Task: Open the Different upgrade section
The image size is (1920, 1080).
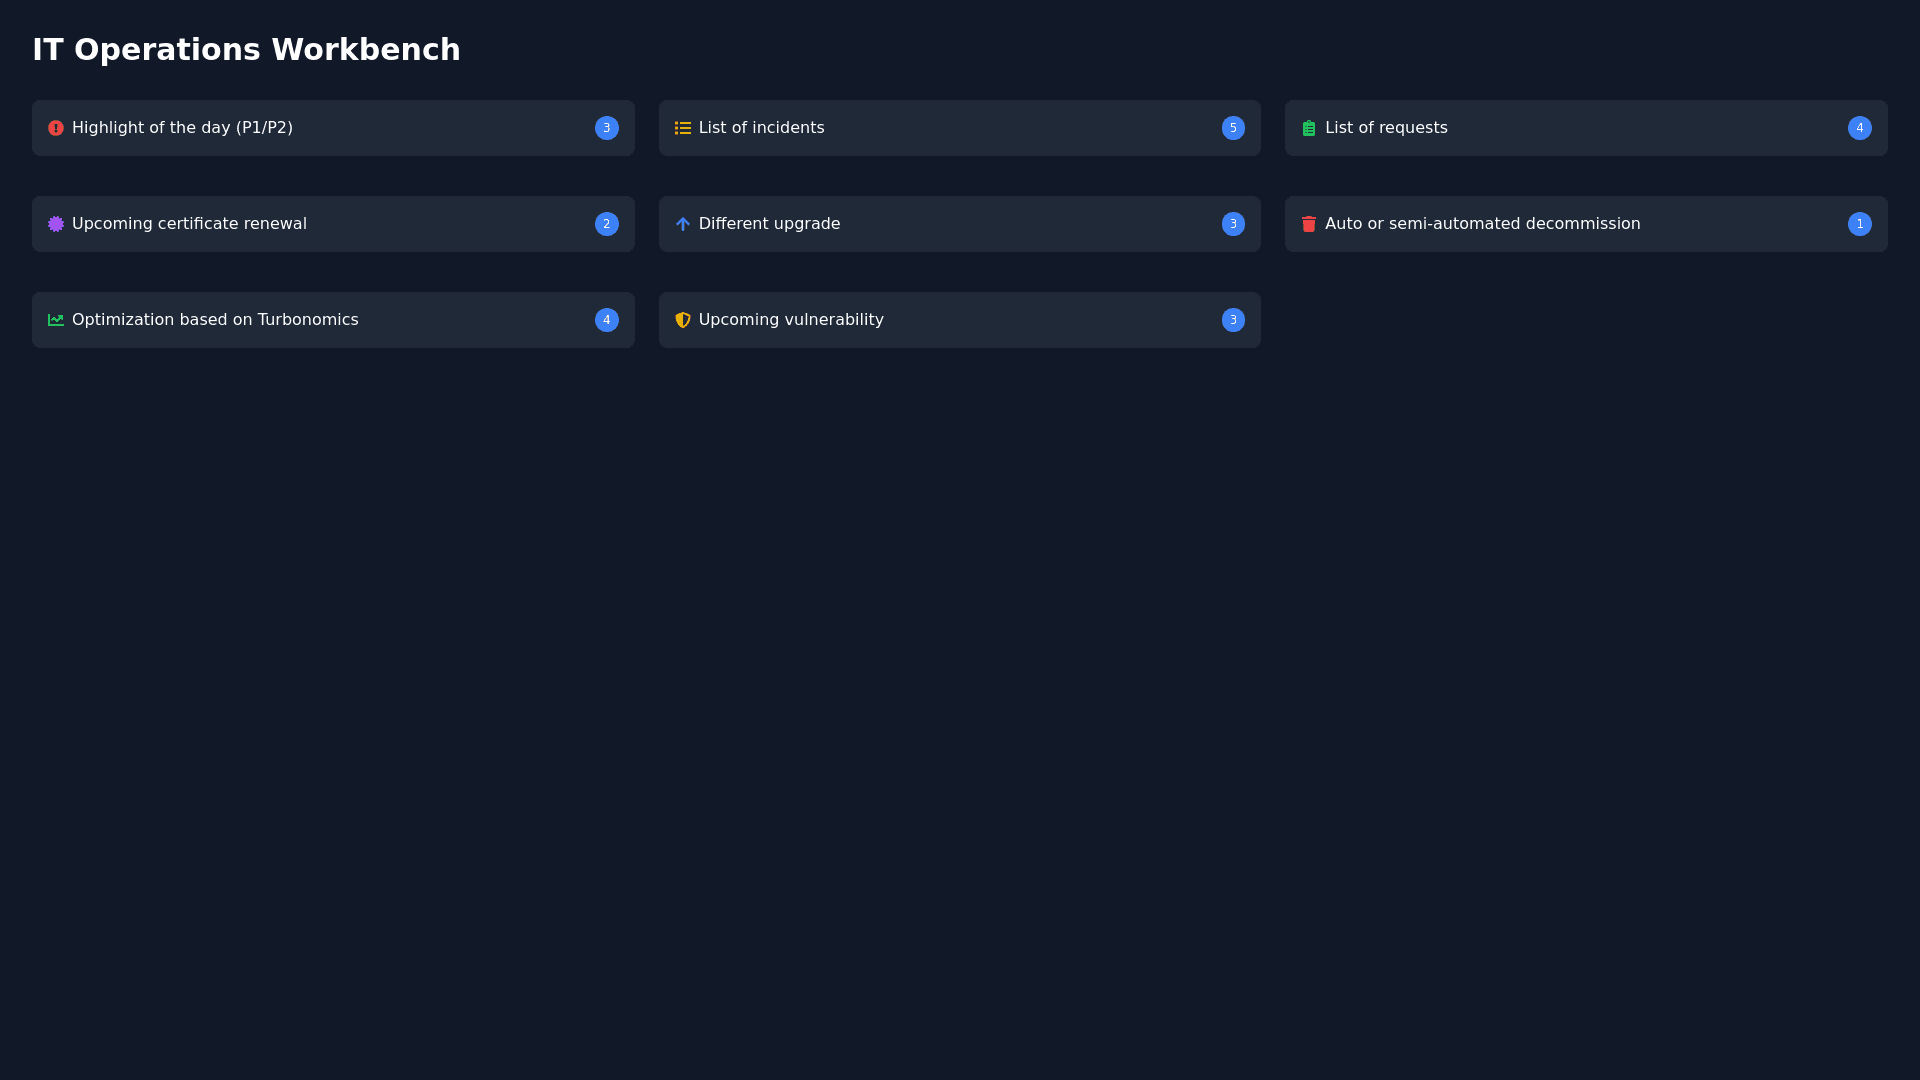Action: (x=769, y=224)
